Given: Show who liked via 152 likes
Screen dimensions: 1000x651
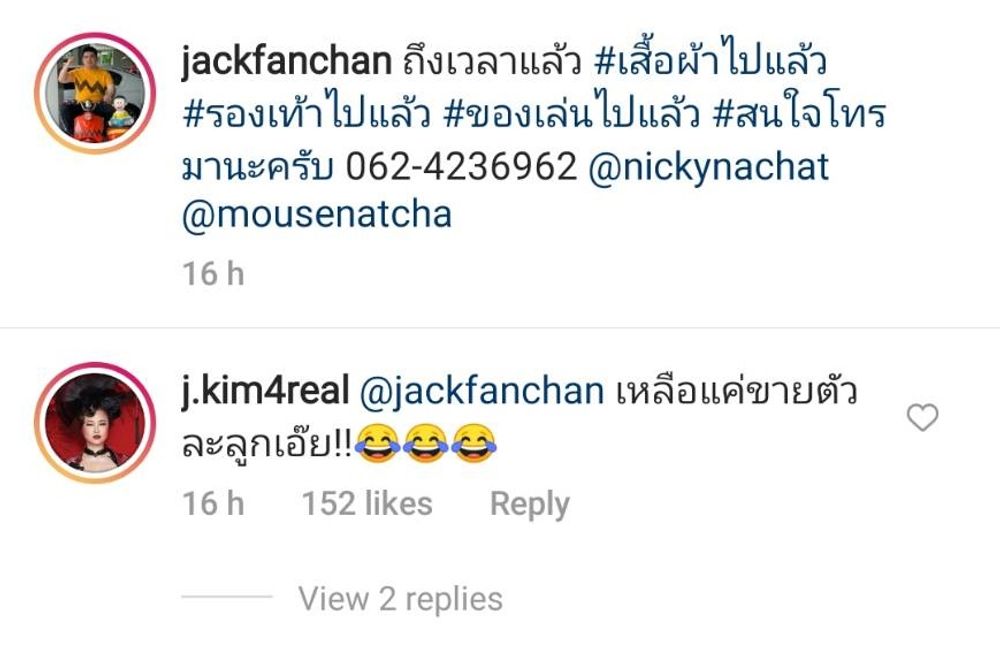Looking at the screenshot, I should pyautogui.click(x=367, y=504).
